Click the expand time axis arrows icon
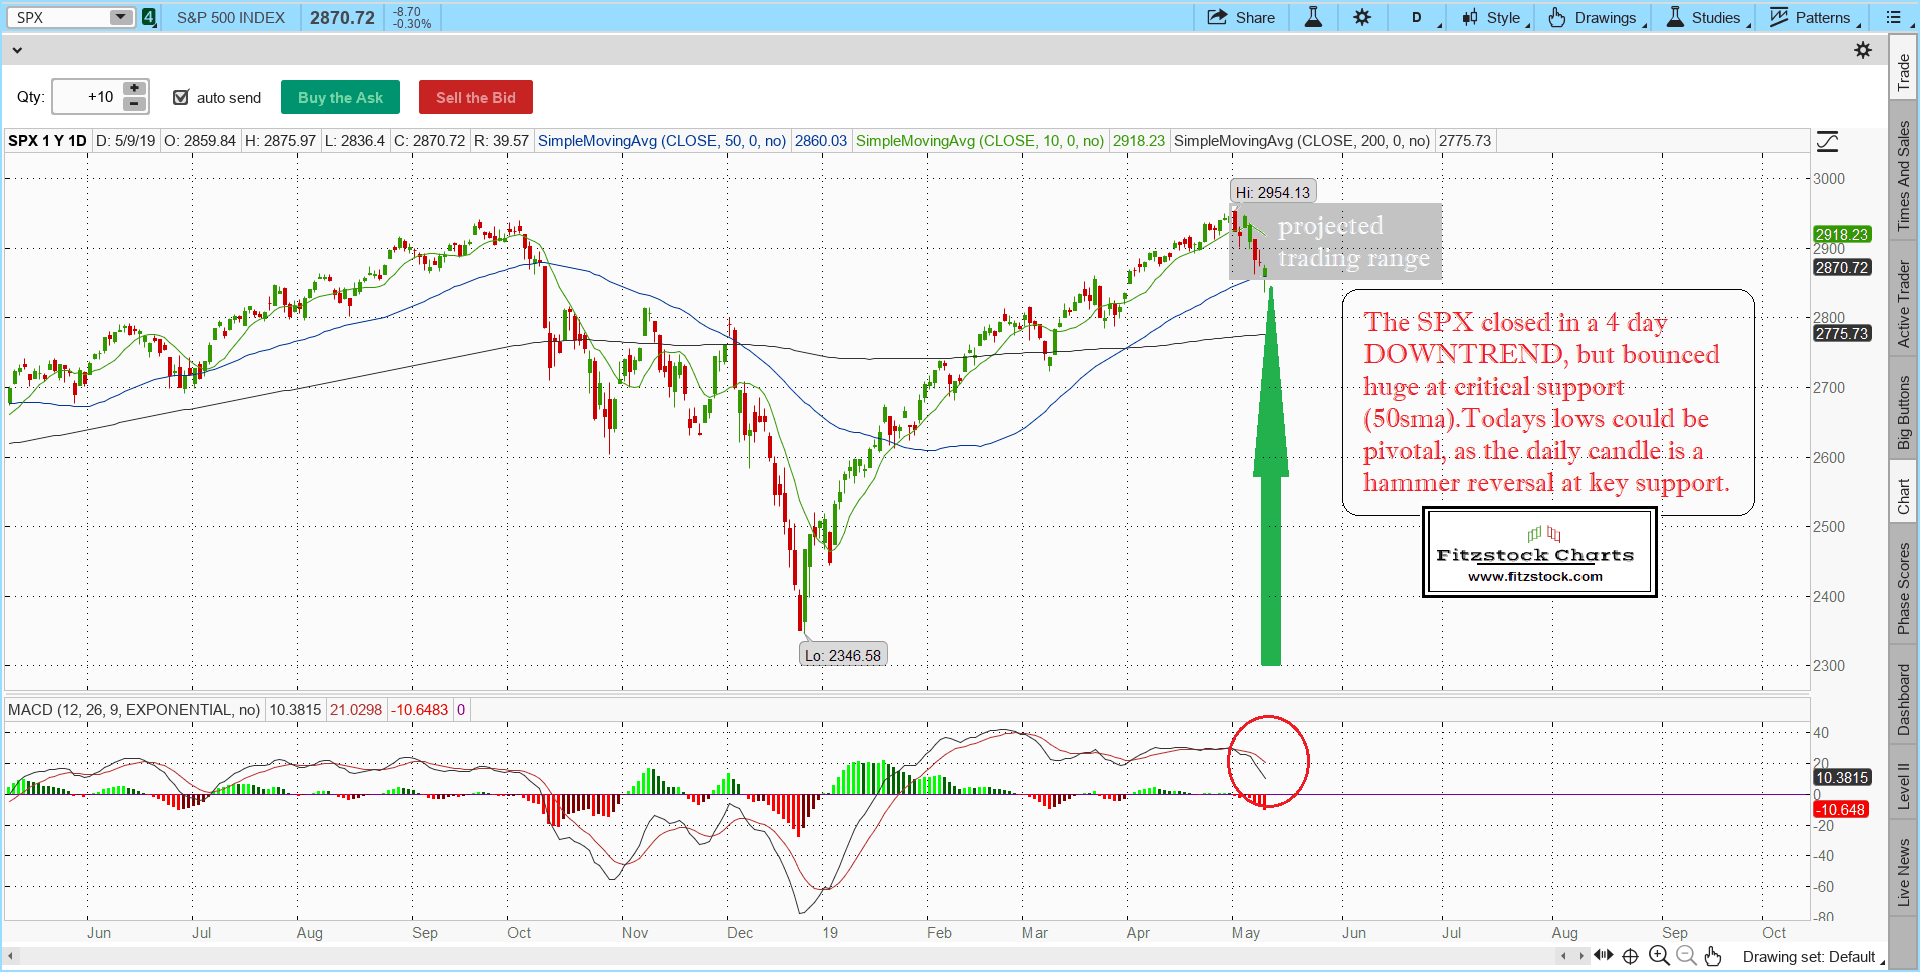1920x972 pixels. point(1604,955)
